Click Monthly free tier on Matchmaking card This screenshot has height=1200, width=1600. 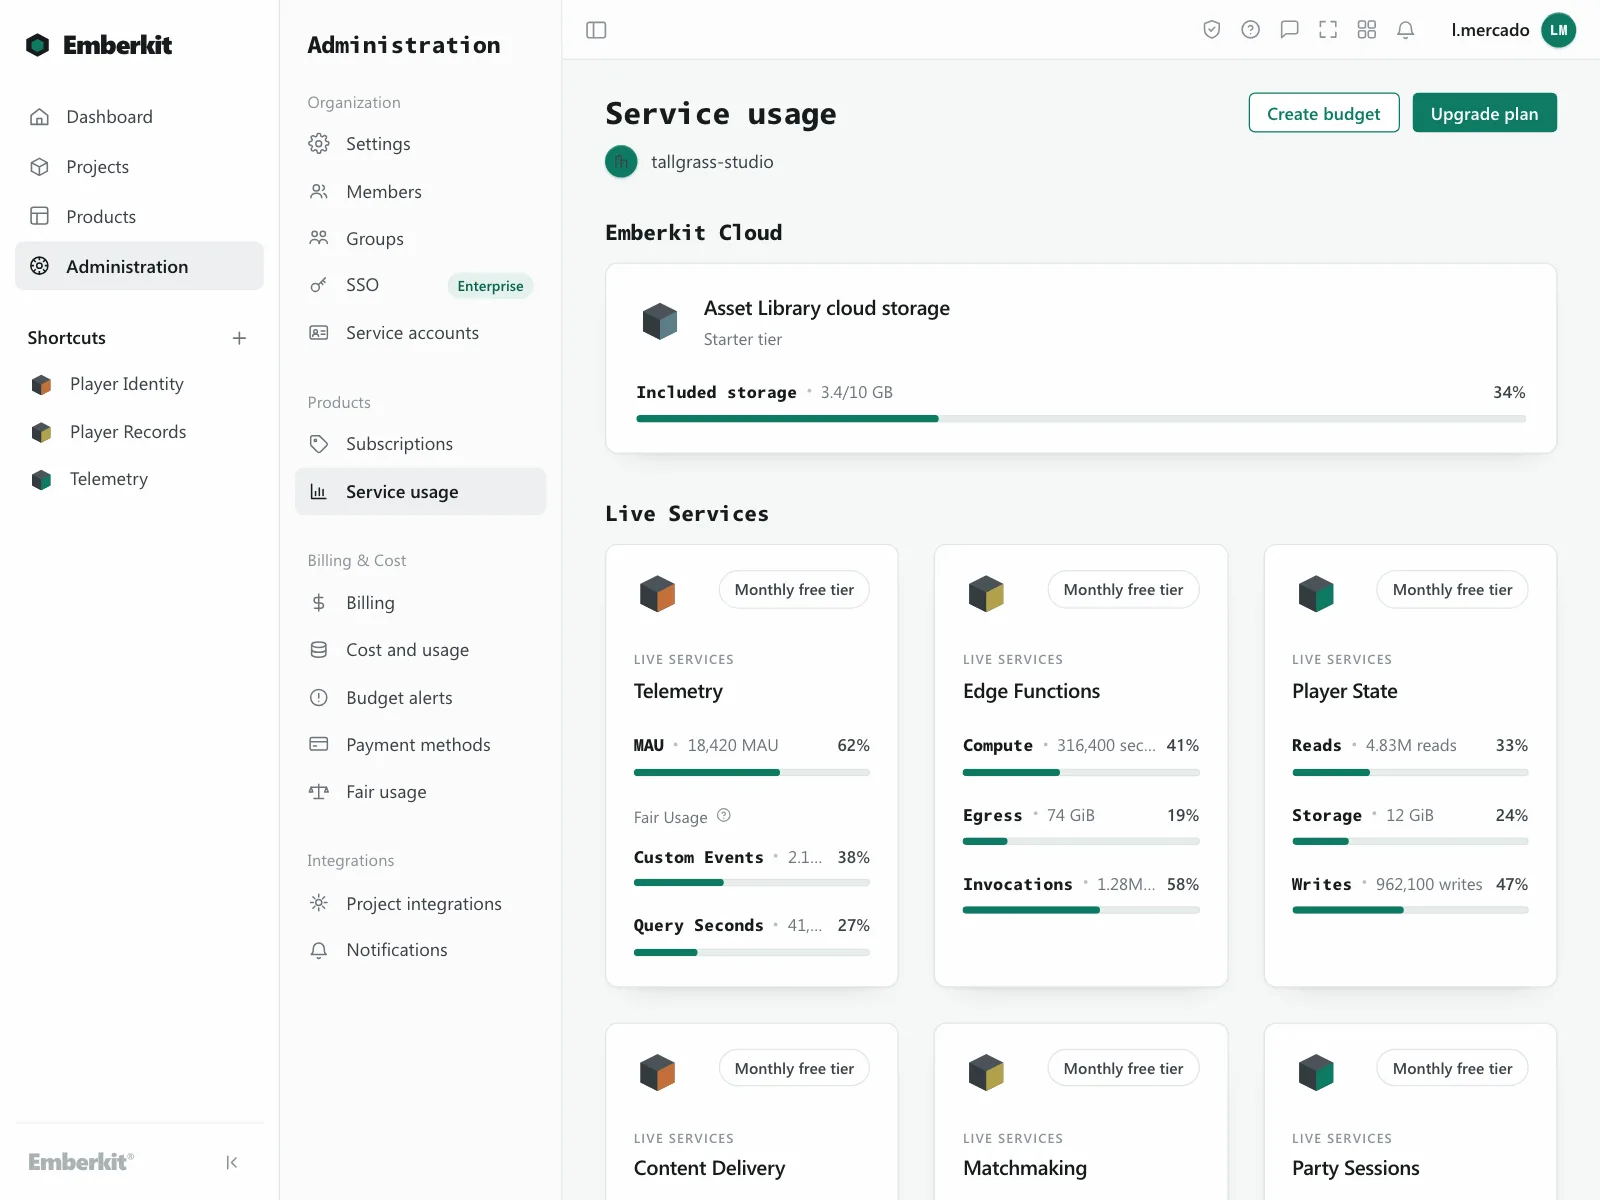tap(1123, 1069)
